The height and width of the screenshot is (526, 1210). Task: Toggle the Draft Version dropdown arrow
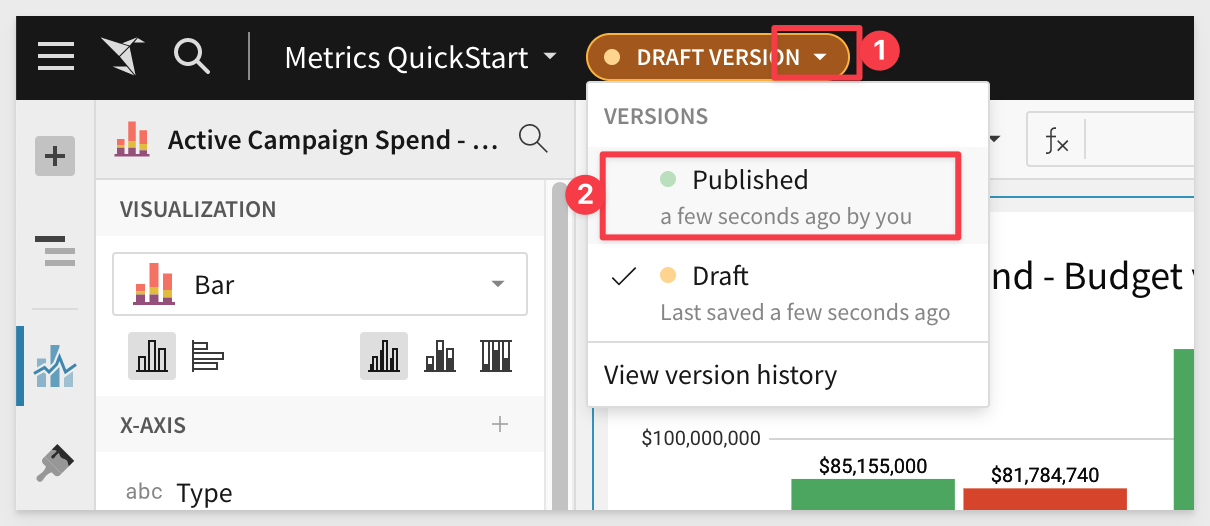(x=819, y=58)
